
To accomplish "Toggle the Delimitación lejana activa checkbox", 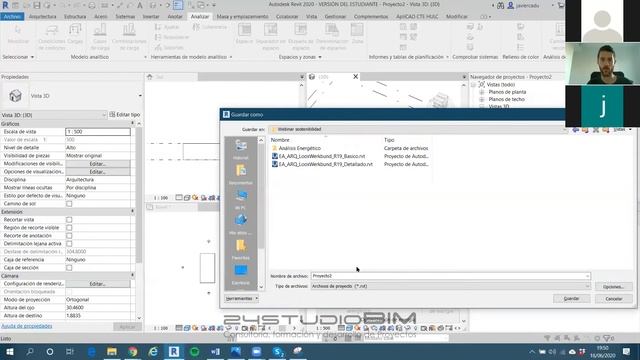I will (69, 244).
